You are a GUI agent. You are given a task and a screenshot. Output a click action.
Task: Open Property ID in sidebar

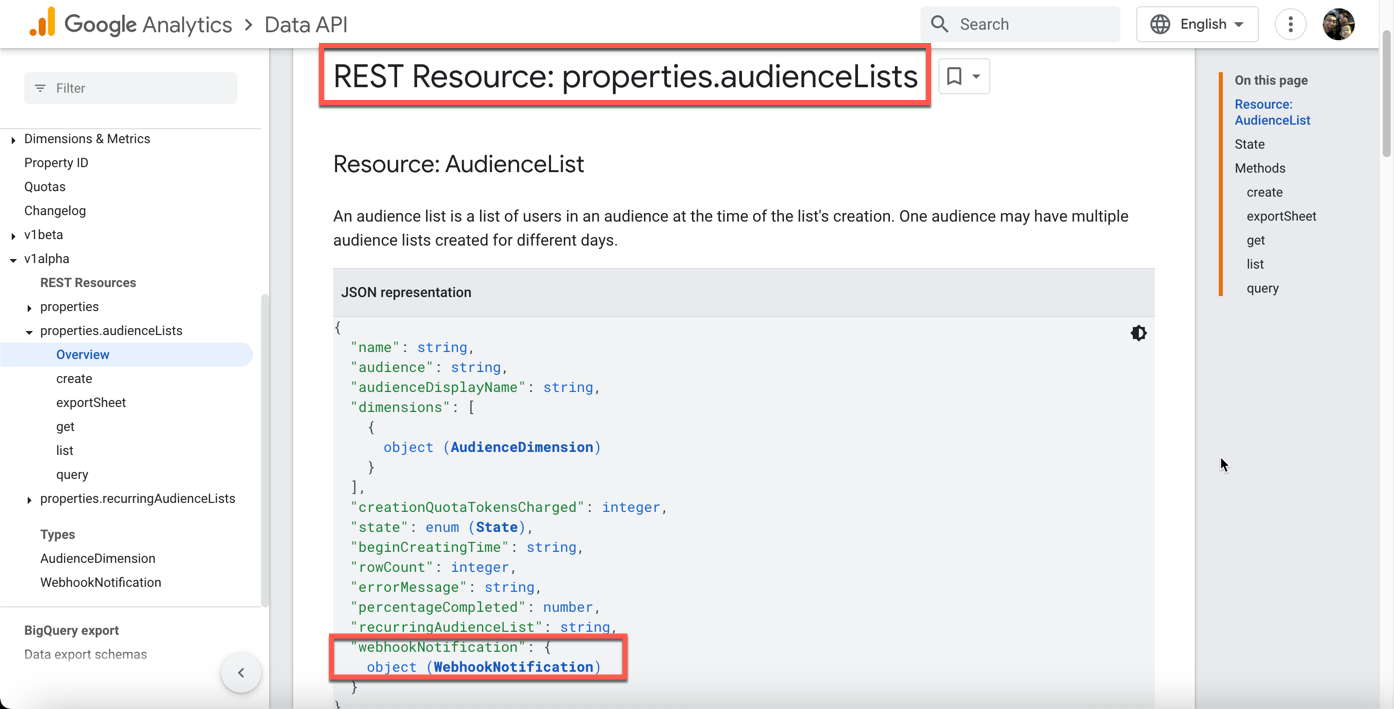[x=56, y=162]
